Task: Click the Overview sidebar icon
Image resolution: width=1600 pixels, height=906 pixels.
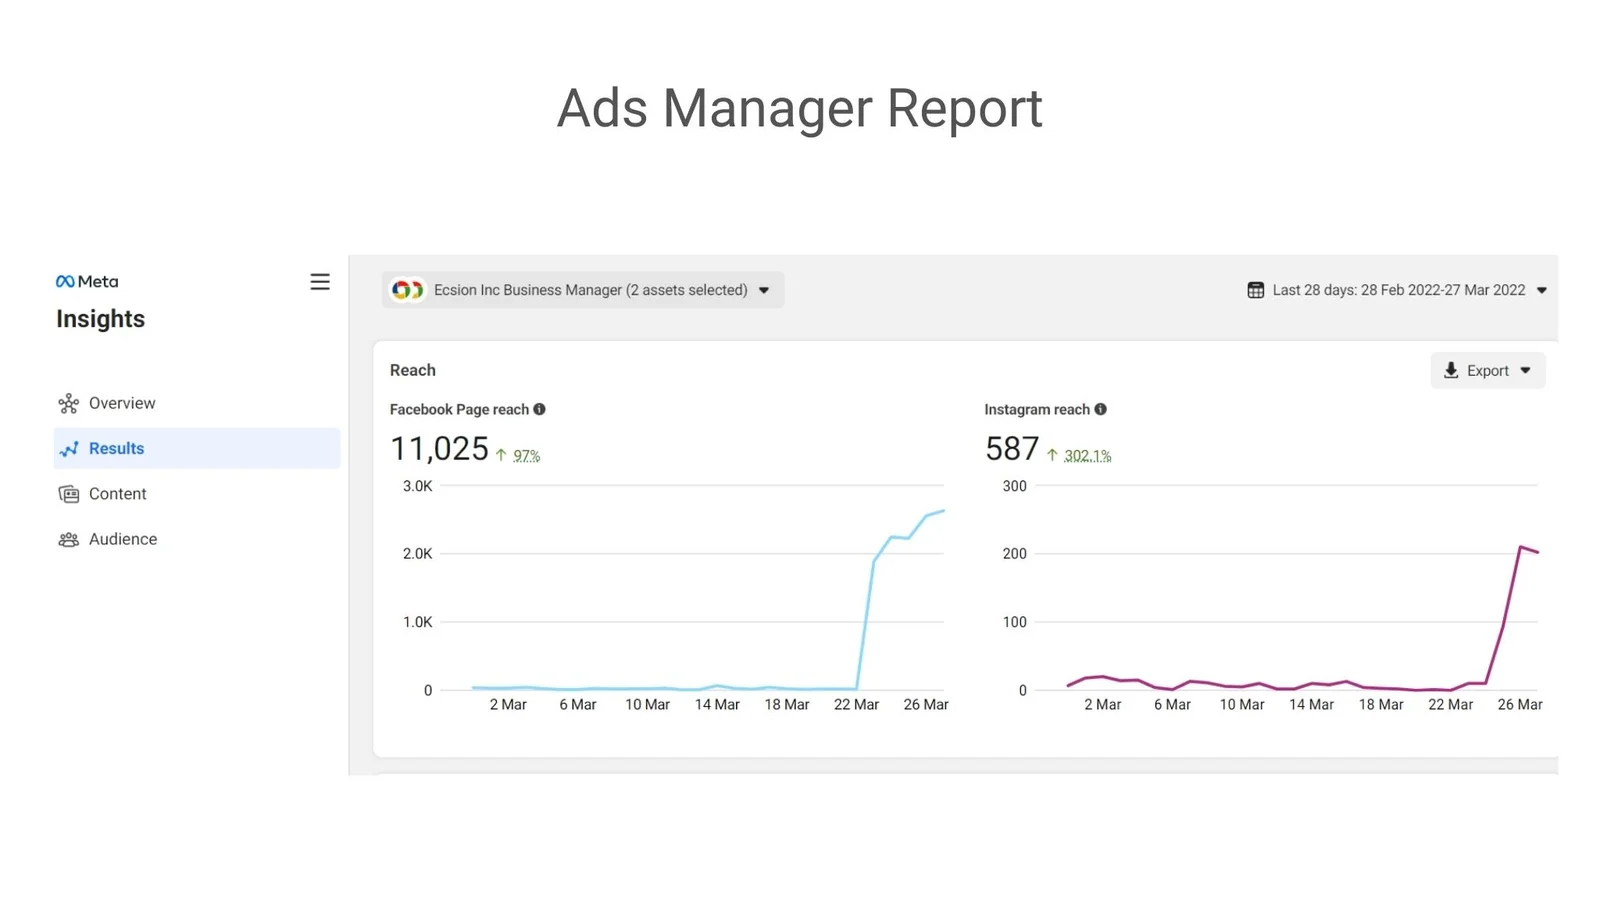Action: click(x=68, y=403)
